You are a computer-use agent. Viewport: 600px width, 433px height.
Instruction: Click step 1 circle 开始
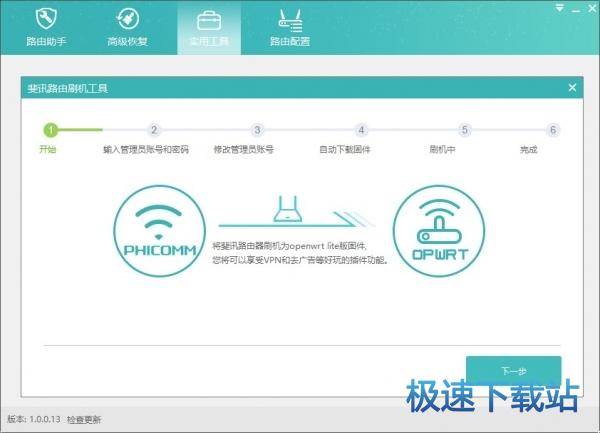click(x=51, y=130)
